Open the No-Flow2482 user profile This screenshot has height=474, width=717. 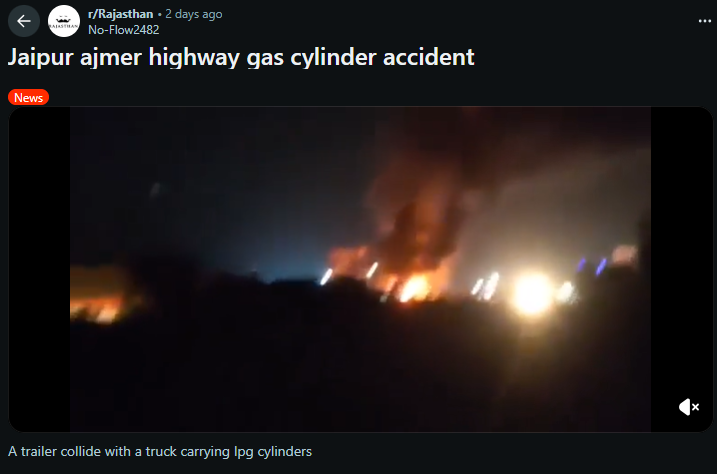(x=123, y=30)
